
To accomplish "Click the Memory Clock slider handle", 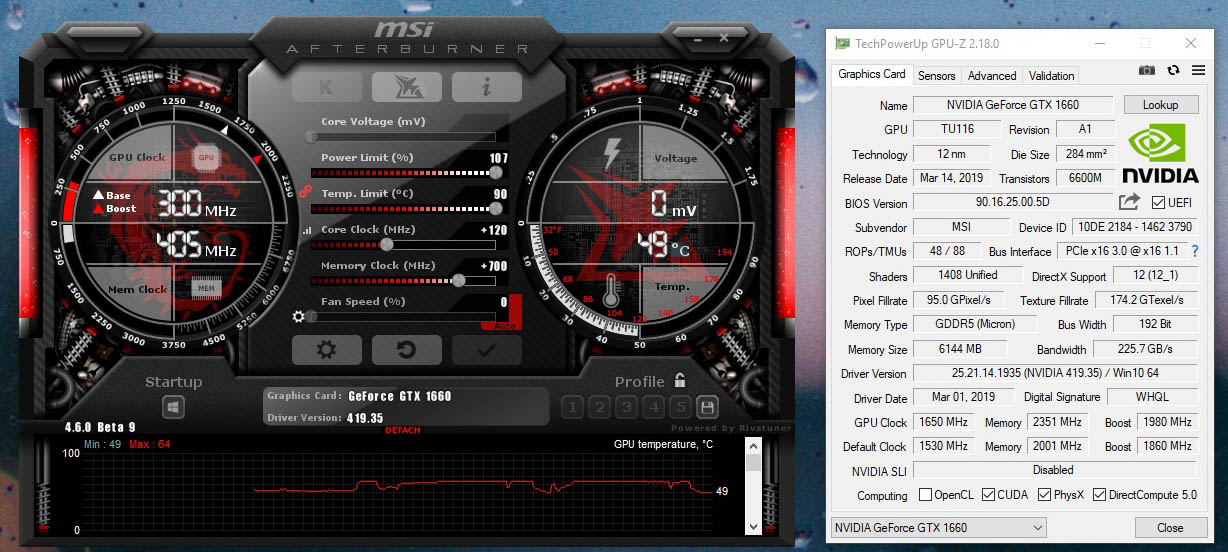I will click(459, 280).
